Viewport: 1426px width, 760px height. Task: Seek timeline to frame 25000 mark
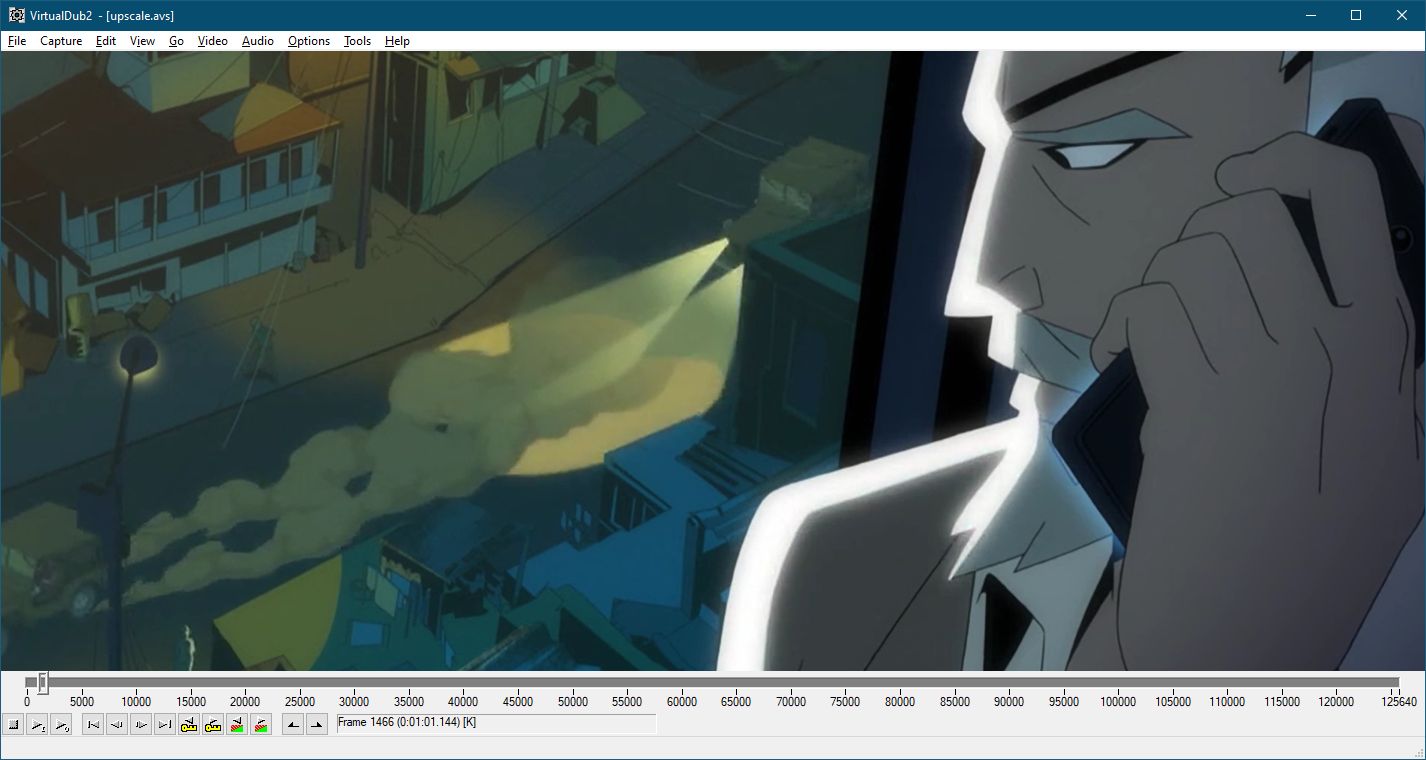coord(300,702)
